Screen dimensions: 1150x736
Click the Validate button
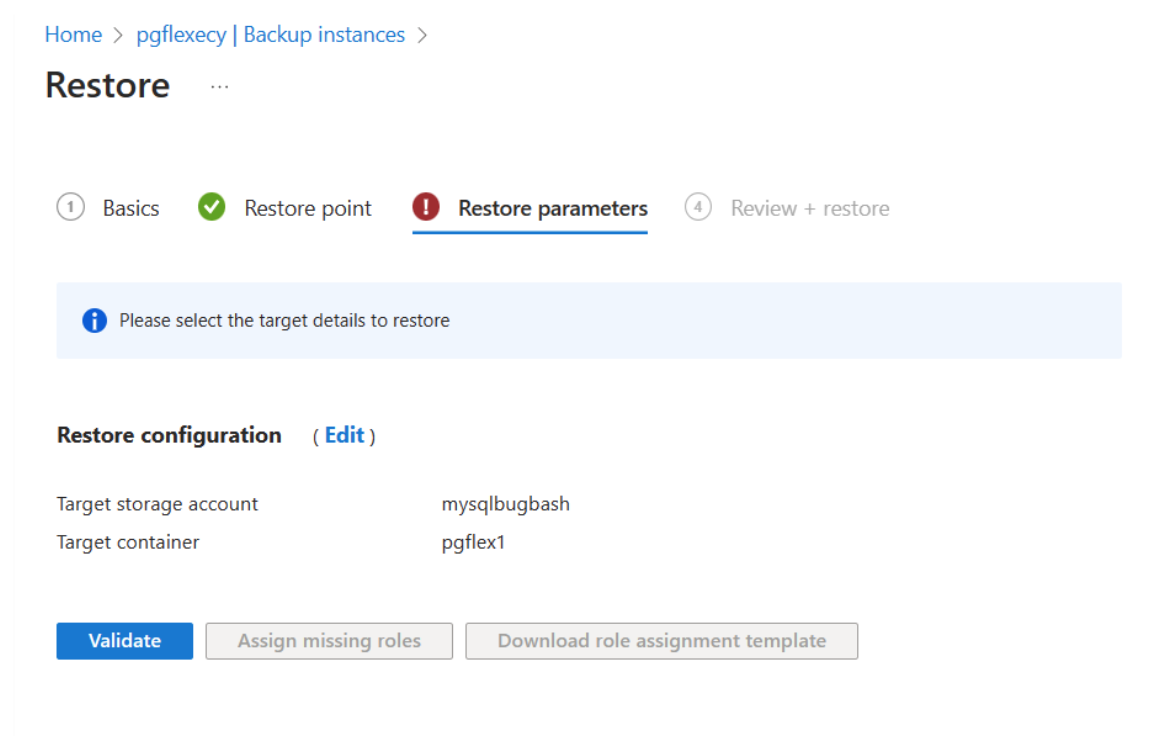click(x=125, y=641)
